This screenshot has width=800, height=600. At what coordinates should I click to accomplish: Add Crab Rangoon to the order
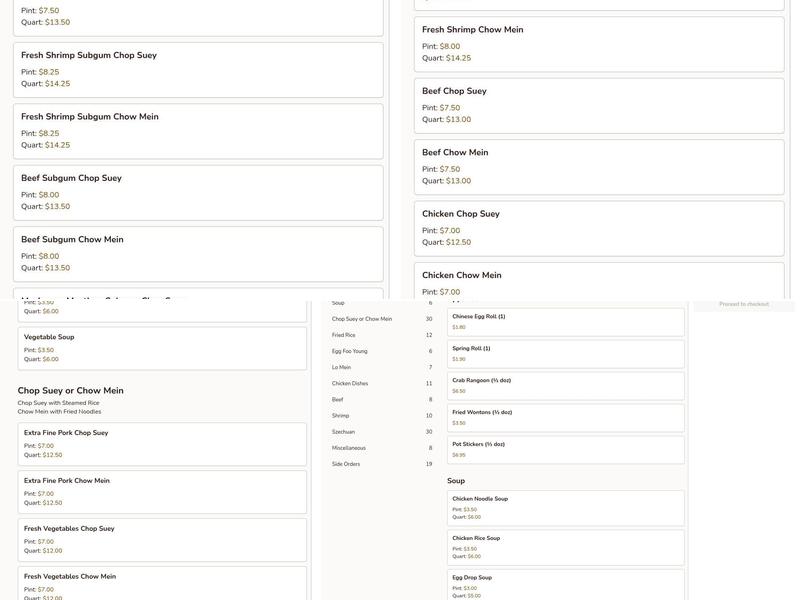click(x=565, y=386)
